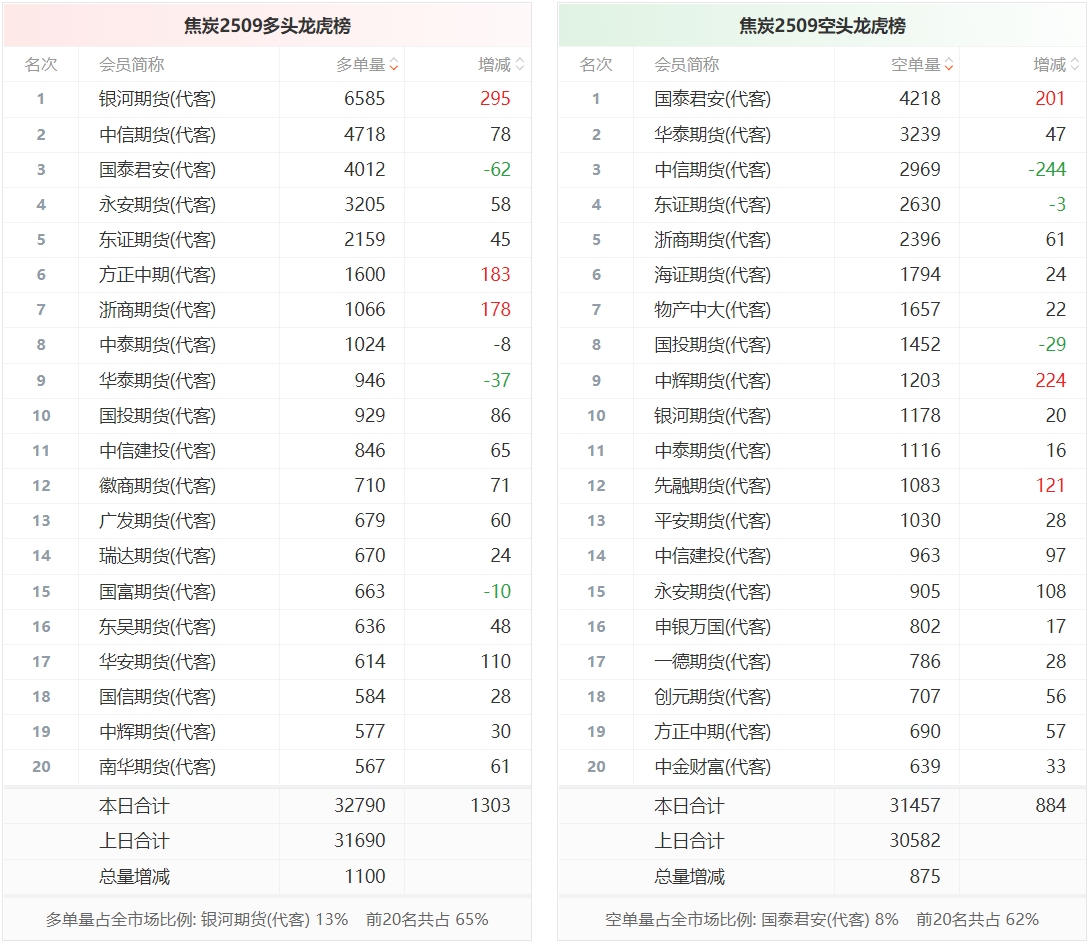Viewport: 1091px width, 946px height.
Task: Select 浙商期货(代客) in the short table rank 5
Action: [712, 239]
